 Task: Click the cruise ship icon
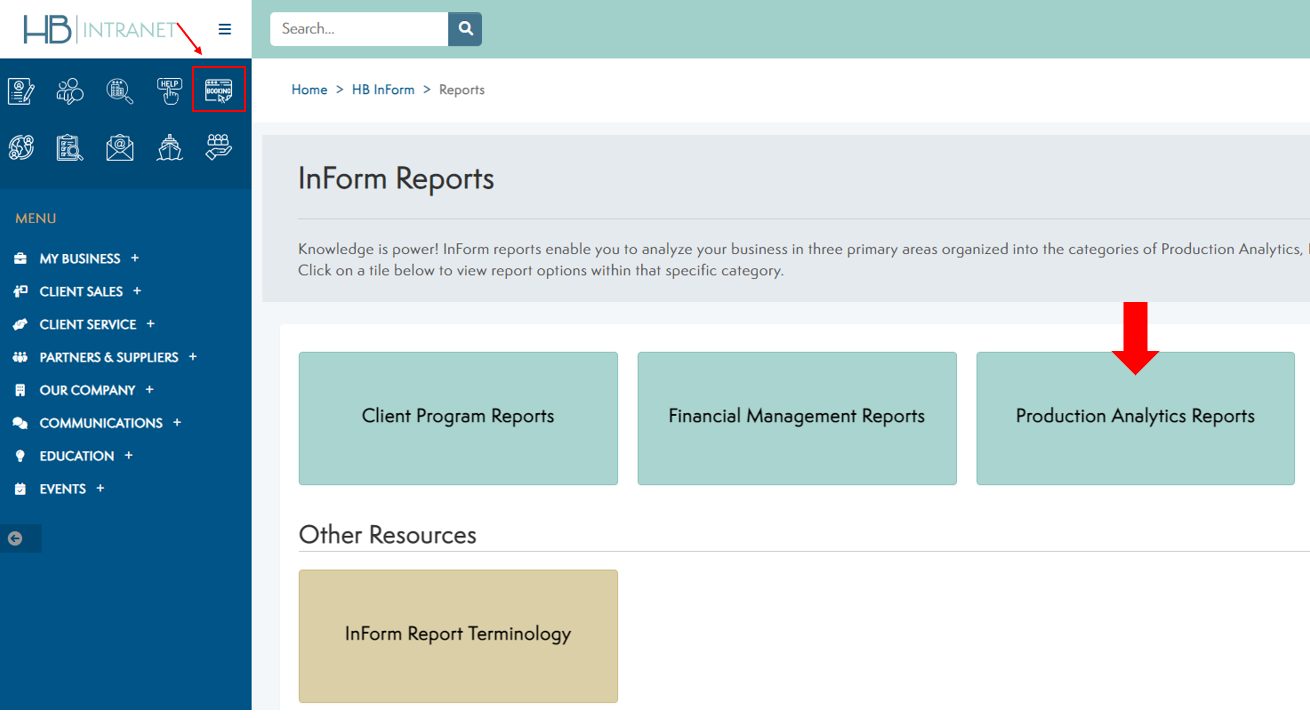pos(169,148)
